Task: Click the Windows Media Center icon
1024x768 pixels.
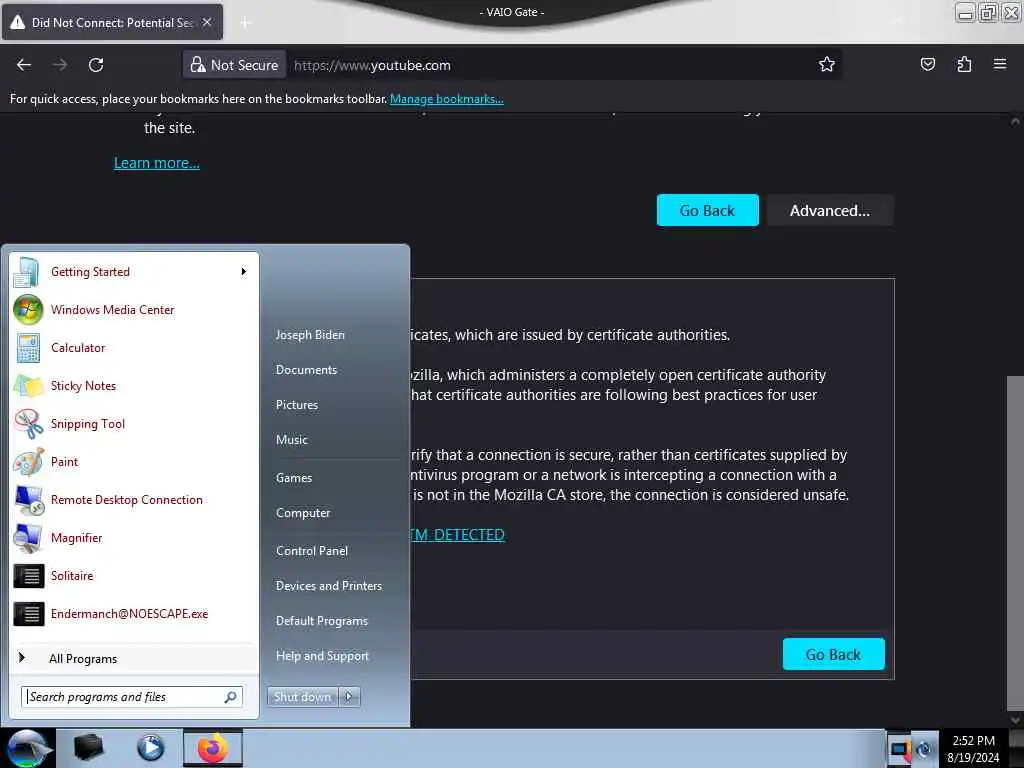Action: pos(28,310)
